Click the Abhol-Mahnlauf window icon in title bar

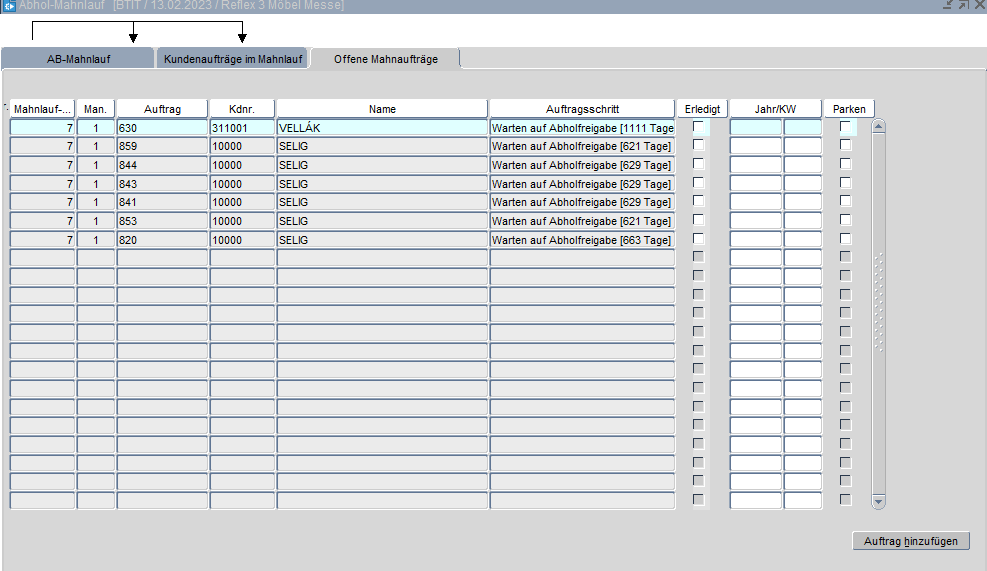[x=9, y=6]
